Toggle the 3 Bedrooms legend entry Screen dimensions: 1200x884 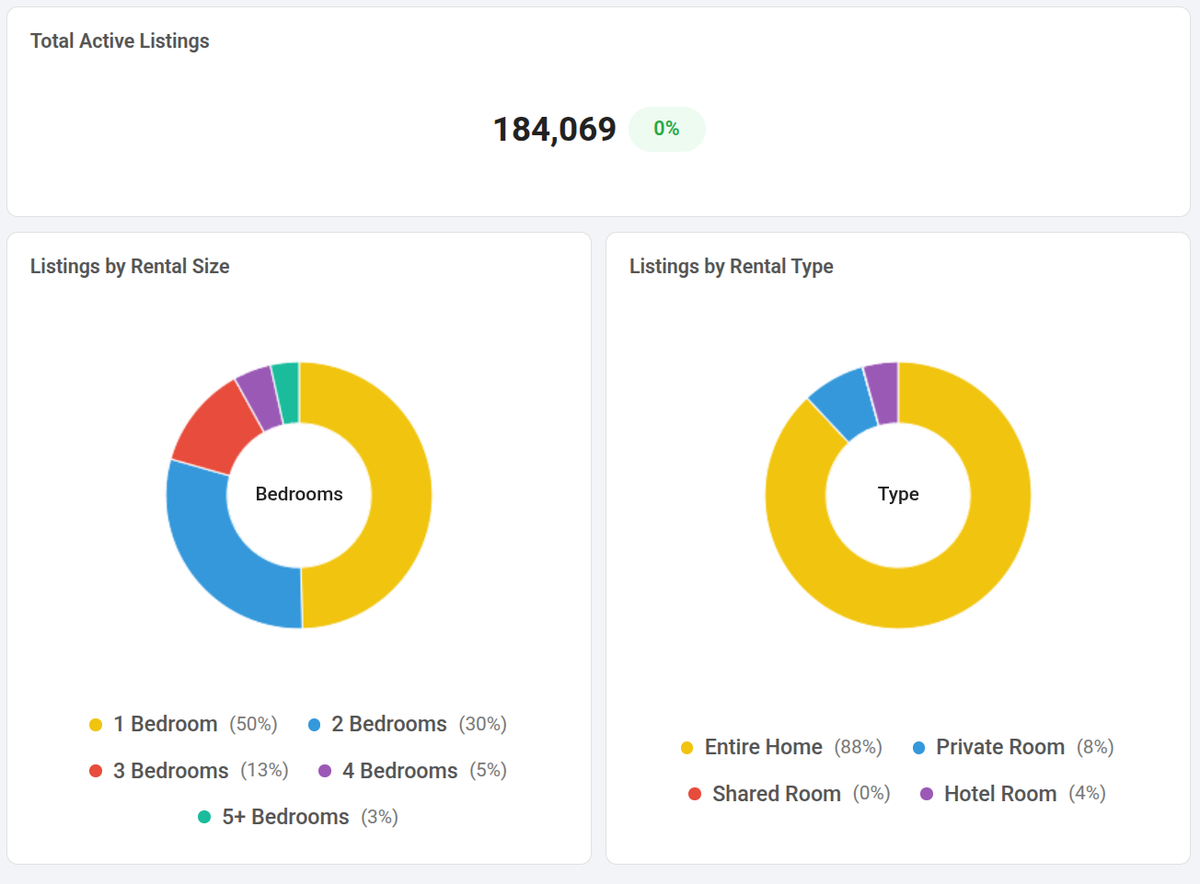coord(189,771)
